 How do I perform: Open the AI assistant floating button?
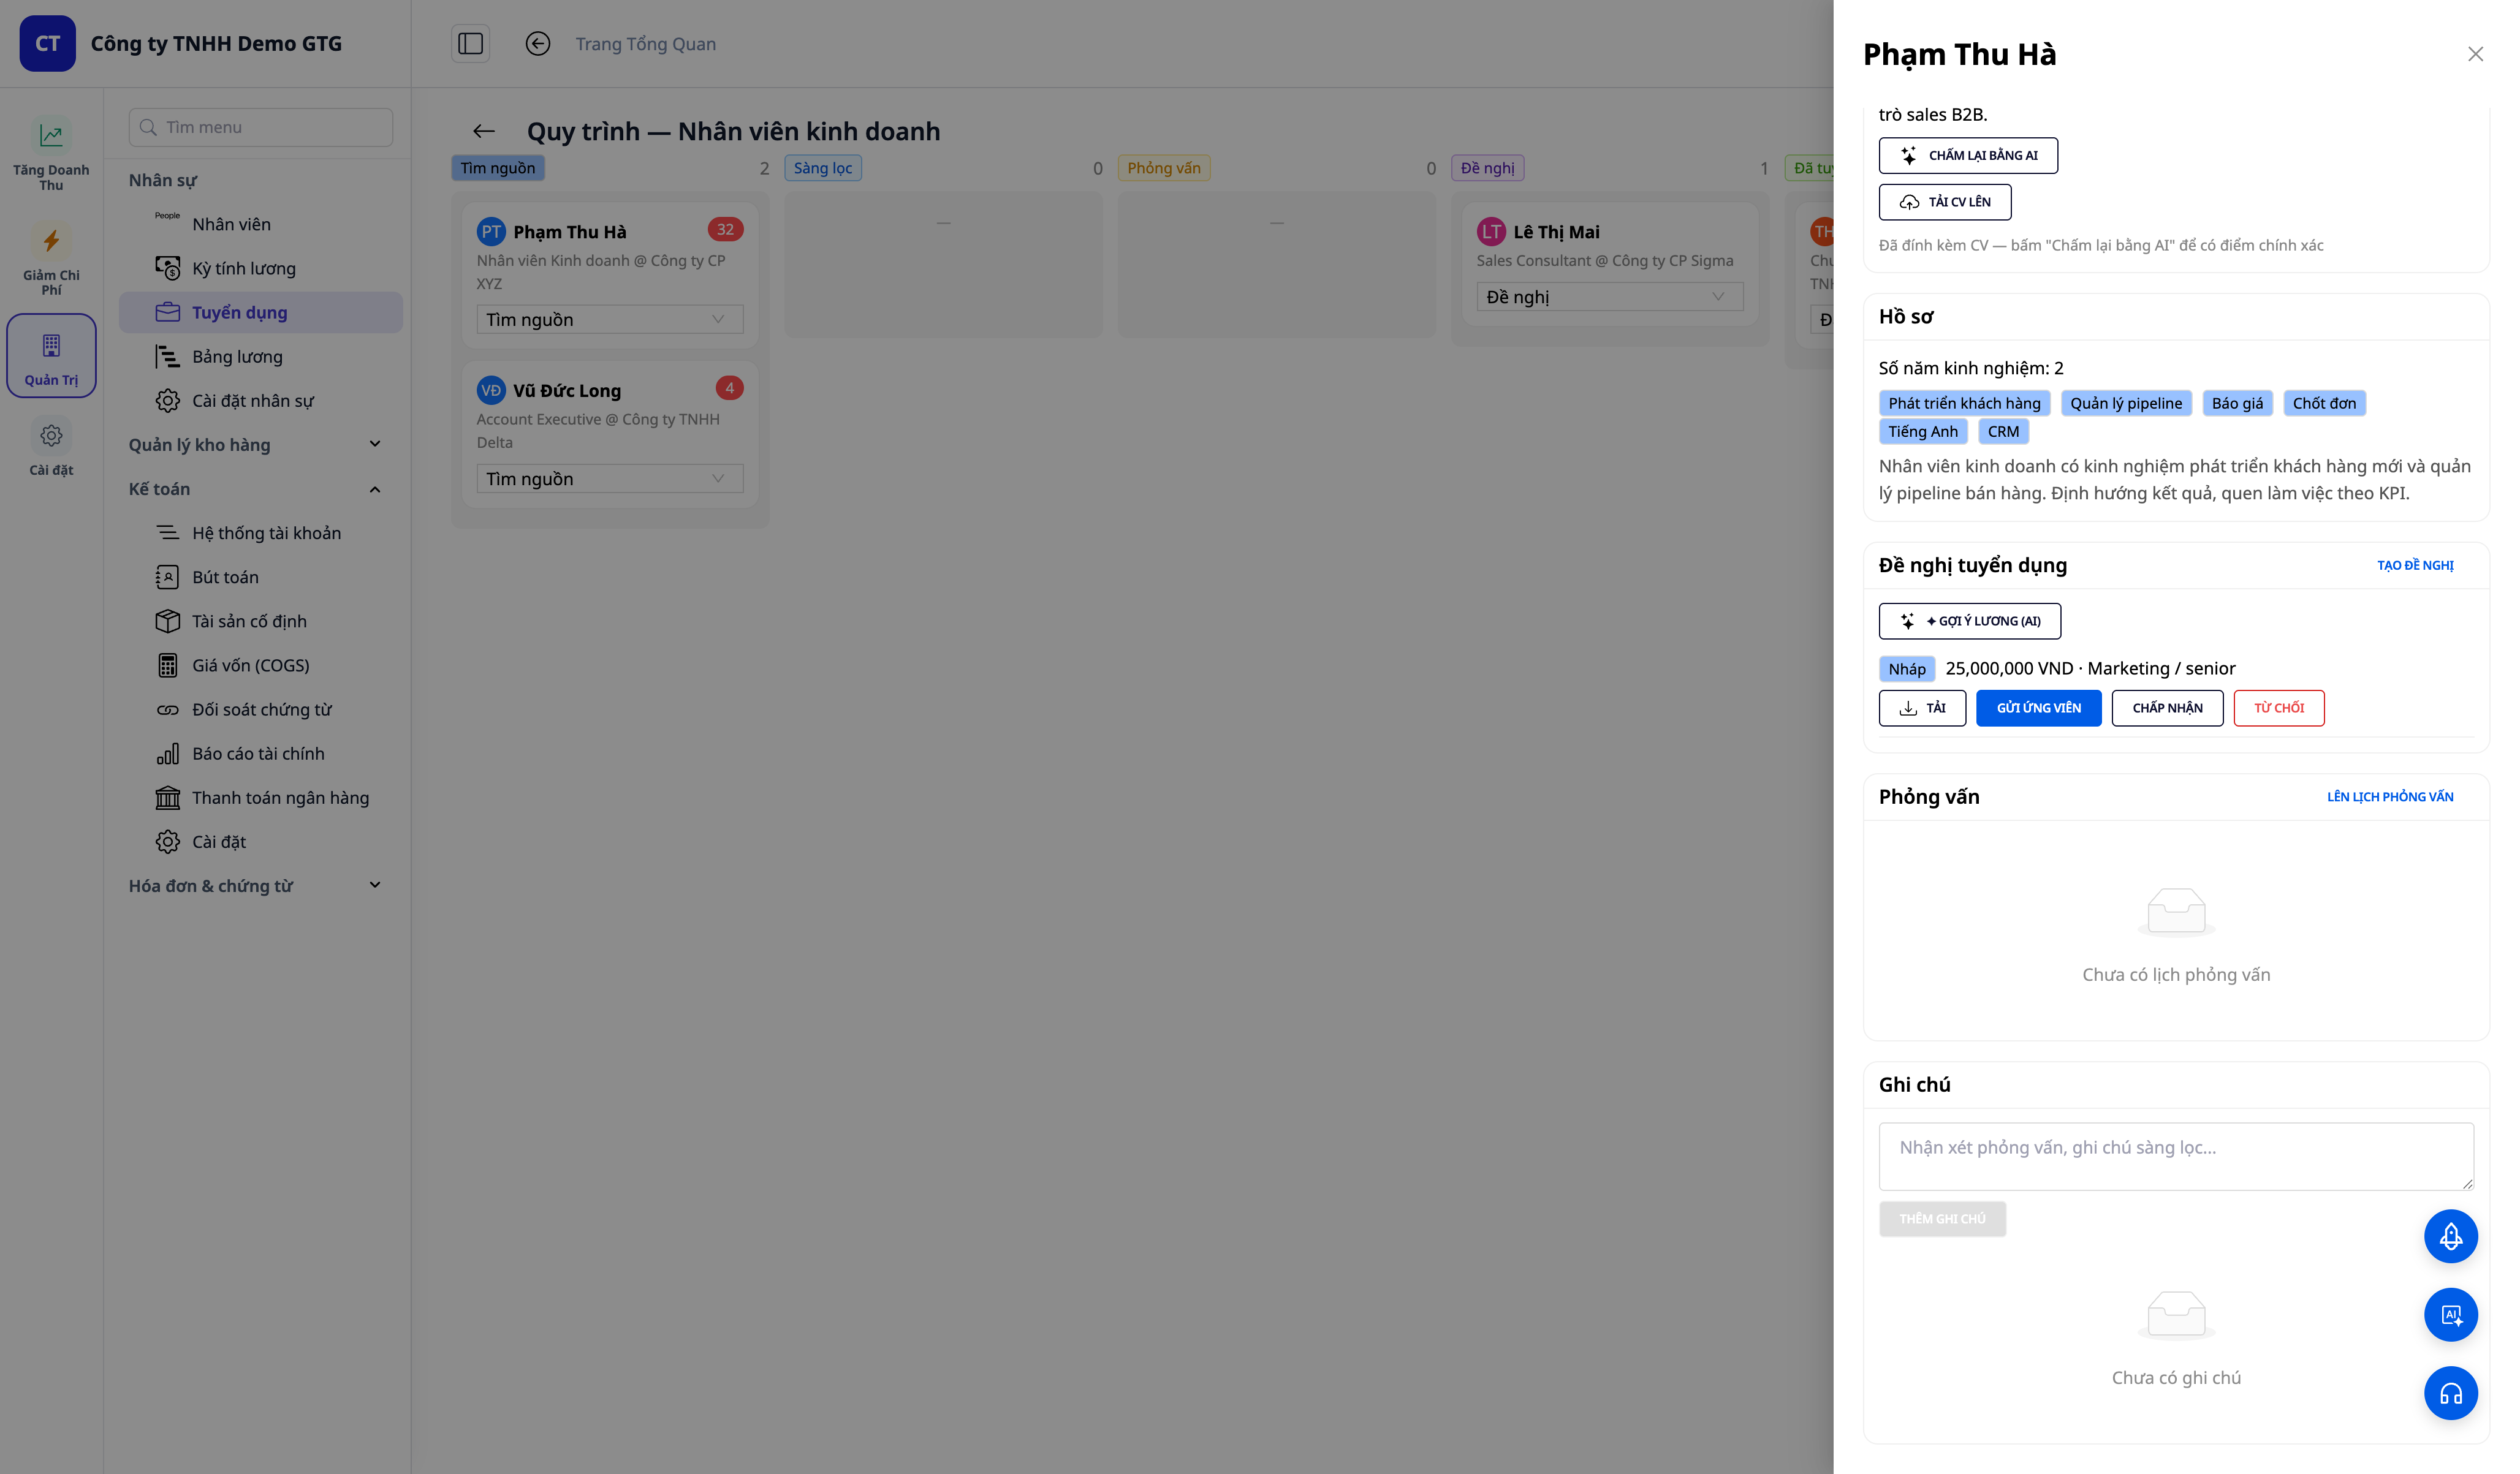pos(2450,1315)
